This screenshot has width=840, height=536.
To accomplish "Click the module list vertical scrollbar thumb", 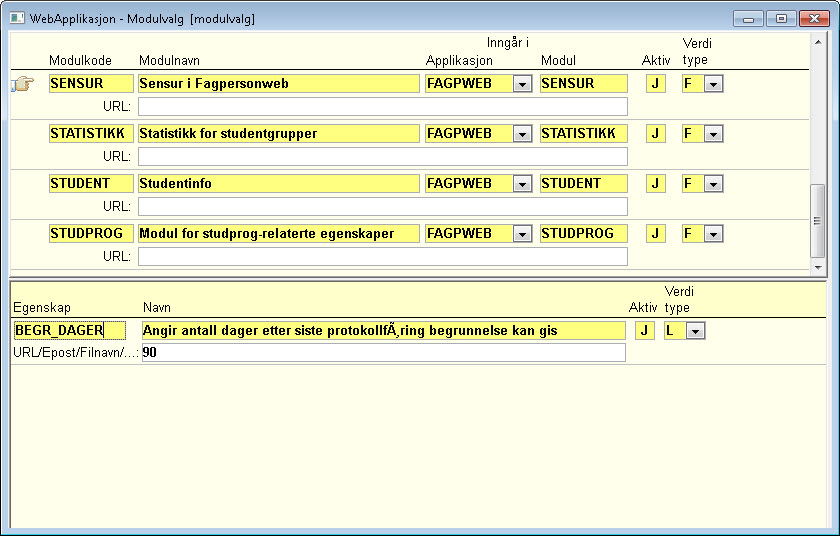I will 818,221.
